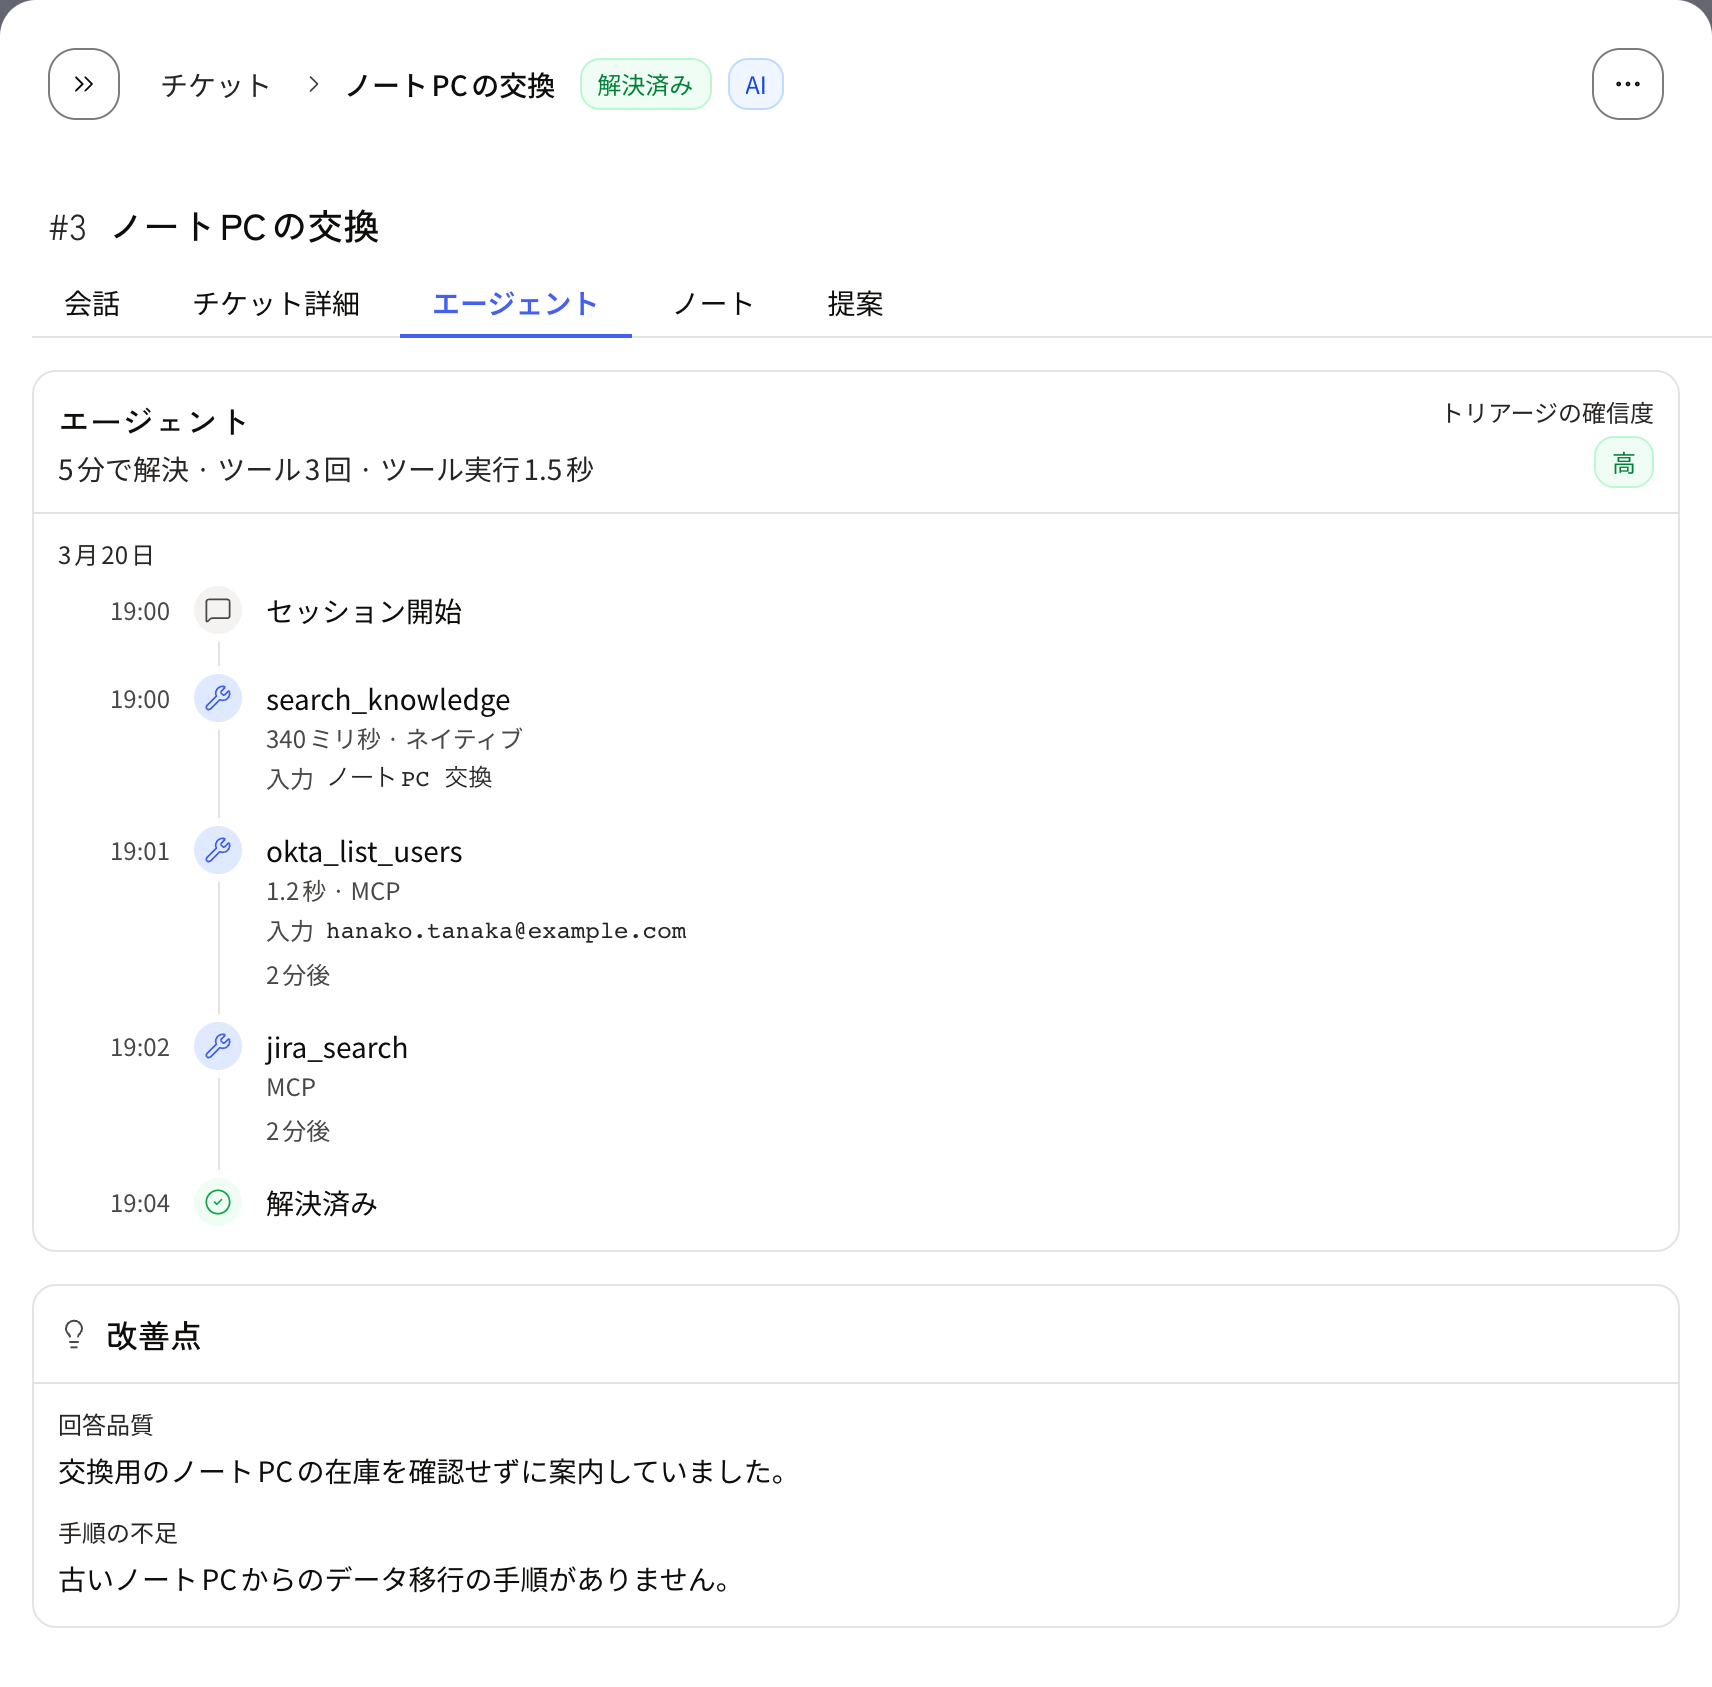The image size is (1712, 1687).
Task: Click the トリアージの確信度 label
Action: click(1547, 413)
